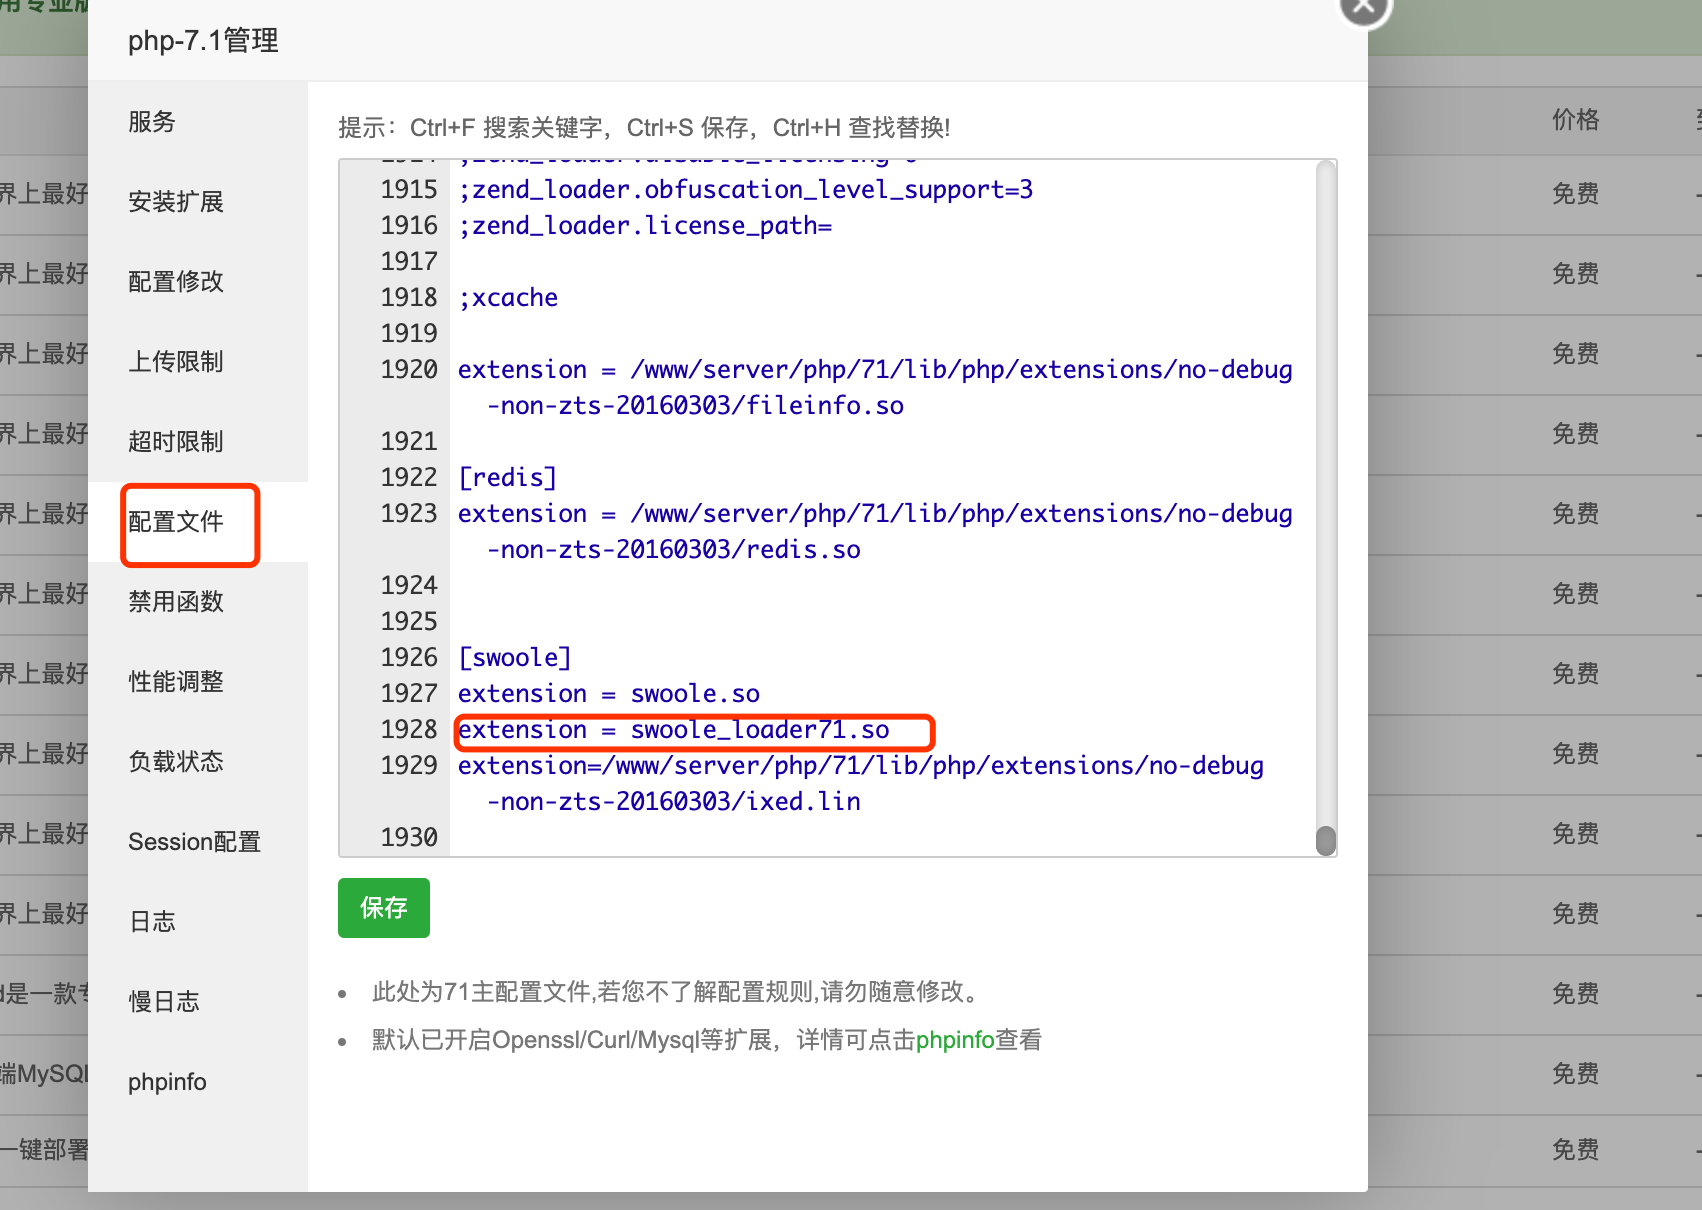Screen dimensions: 1702x1210
Task: Click the [redis] section header line
Action: click(508, 478)
